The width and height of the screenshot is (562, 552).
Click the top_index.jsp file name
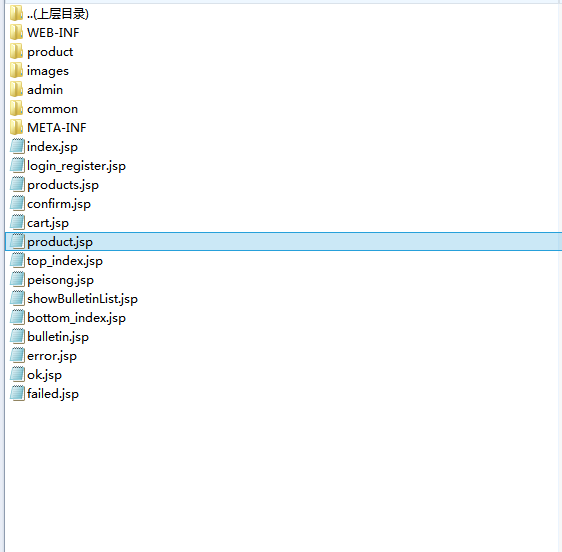click(x=65, y=261)
